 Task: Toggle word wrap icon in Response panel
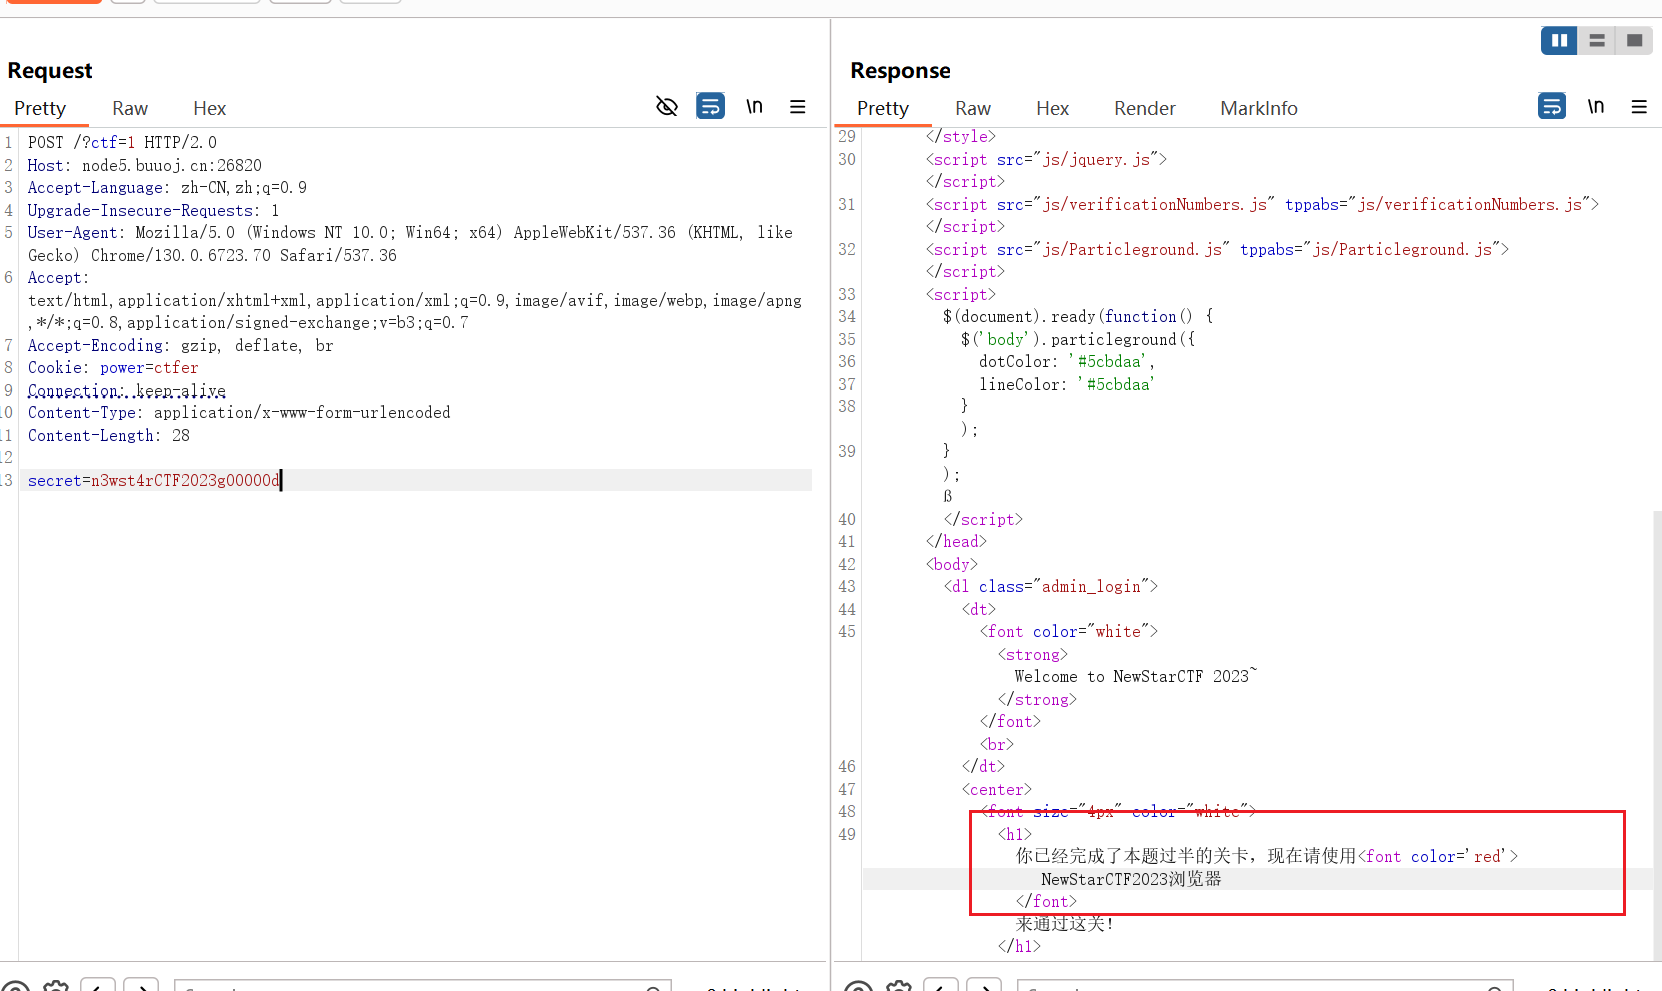tap(1552, 106)
